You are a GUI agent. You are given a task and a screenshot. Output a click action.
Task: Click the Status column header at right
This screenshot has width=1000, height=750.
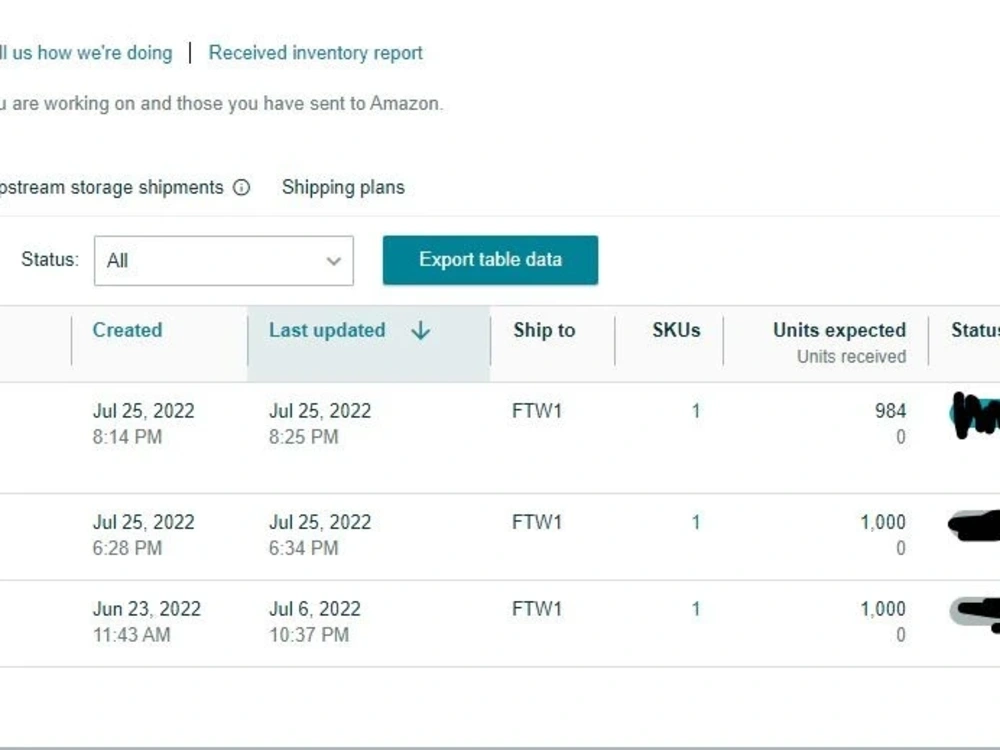[974, 330]
